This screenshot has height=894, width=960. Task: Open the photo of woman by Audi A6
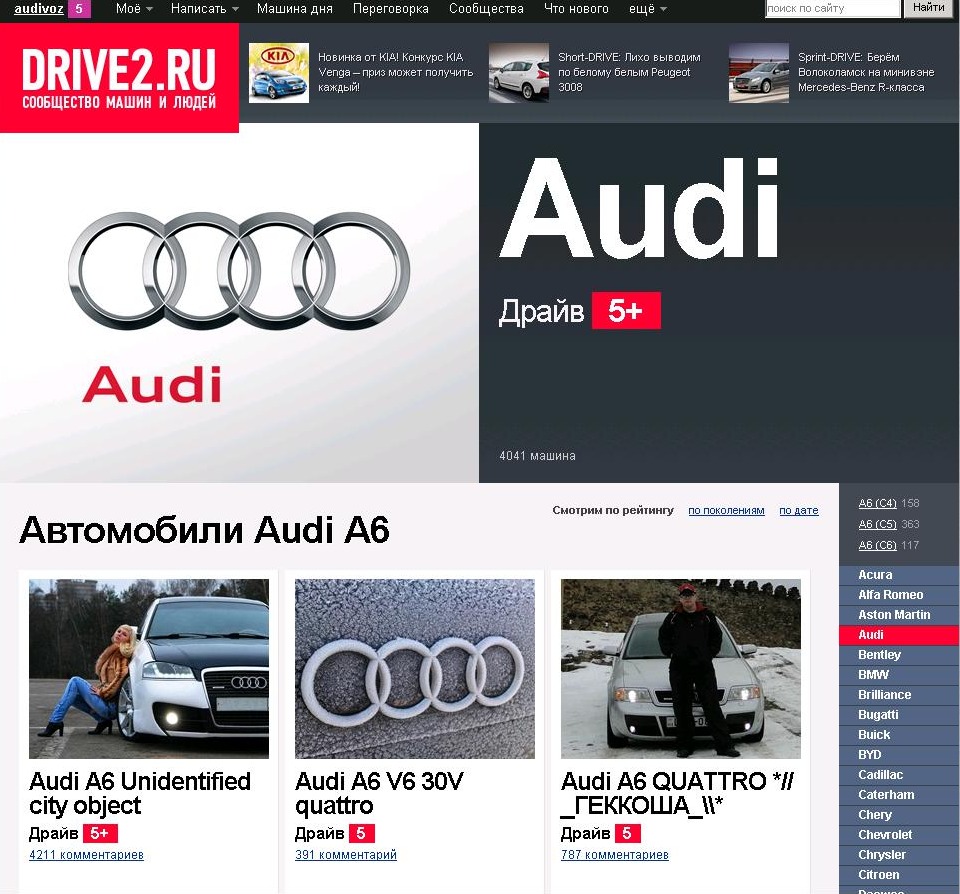(149, 669)
